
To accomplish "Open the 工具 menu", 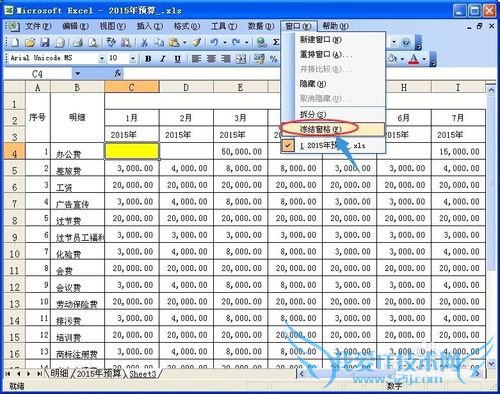I will 224,26.
